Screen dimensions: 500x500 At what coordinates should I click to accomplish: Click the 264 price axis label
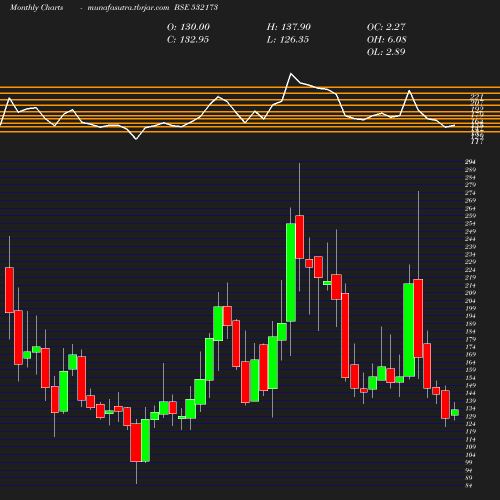pos(470,208)
